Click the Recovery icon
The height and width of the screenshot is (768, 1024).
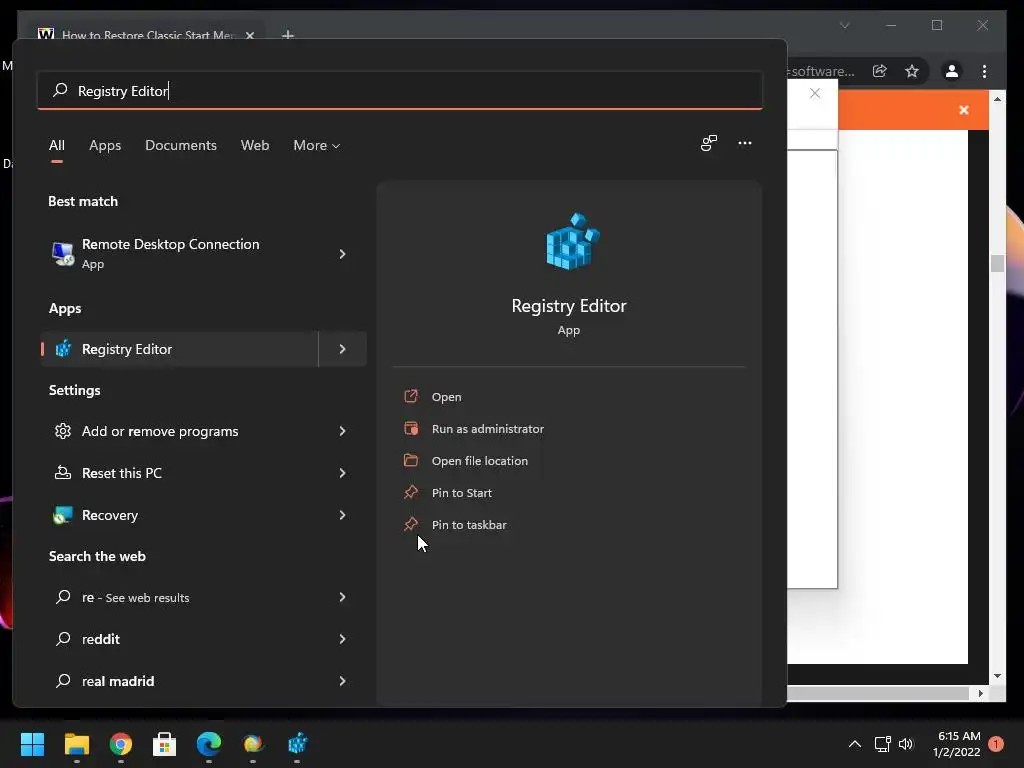click(x=63, y=515)
